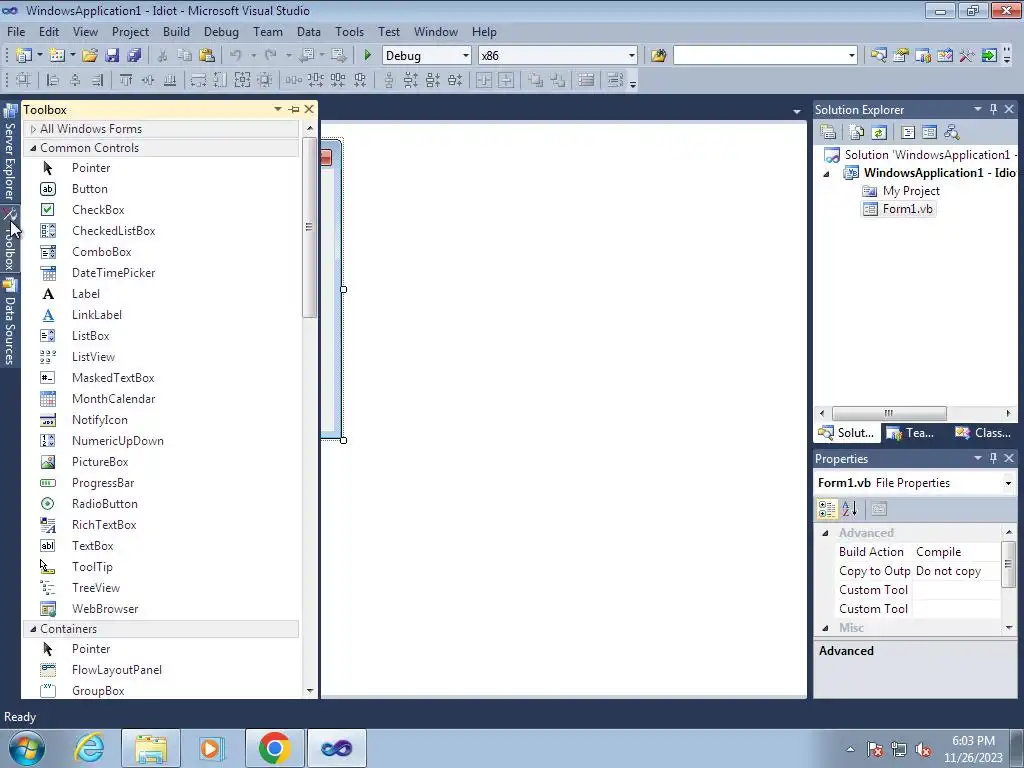Switch Properties to Categorized view
This screenshot has width=1024, height=768.
(x=827, y=509)
